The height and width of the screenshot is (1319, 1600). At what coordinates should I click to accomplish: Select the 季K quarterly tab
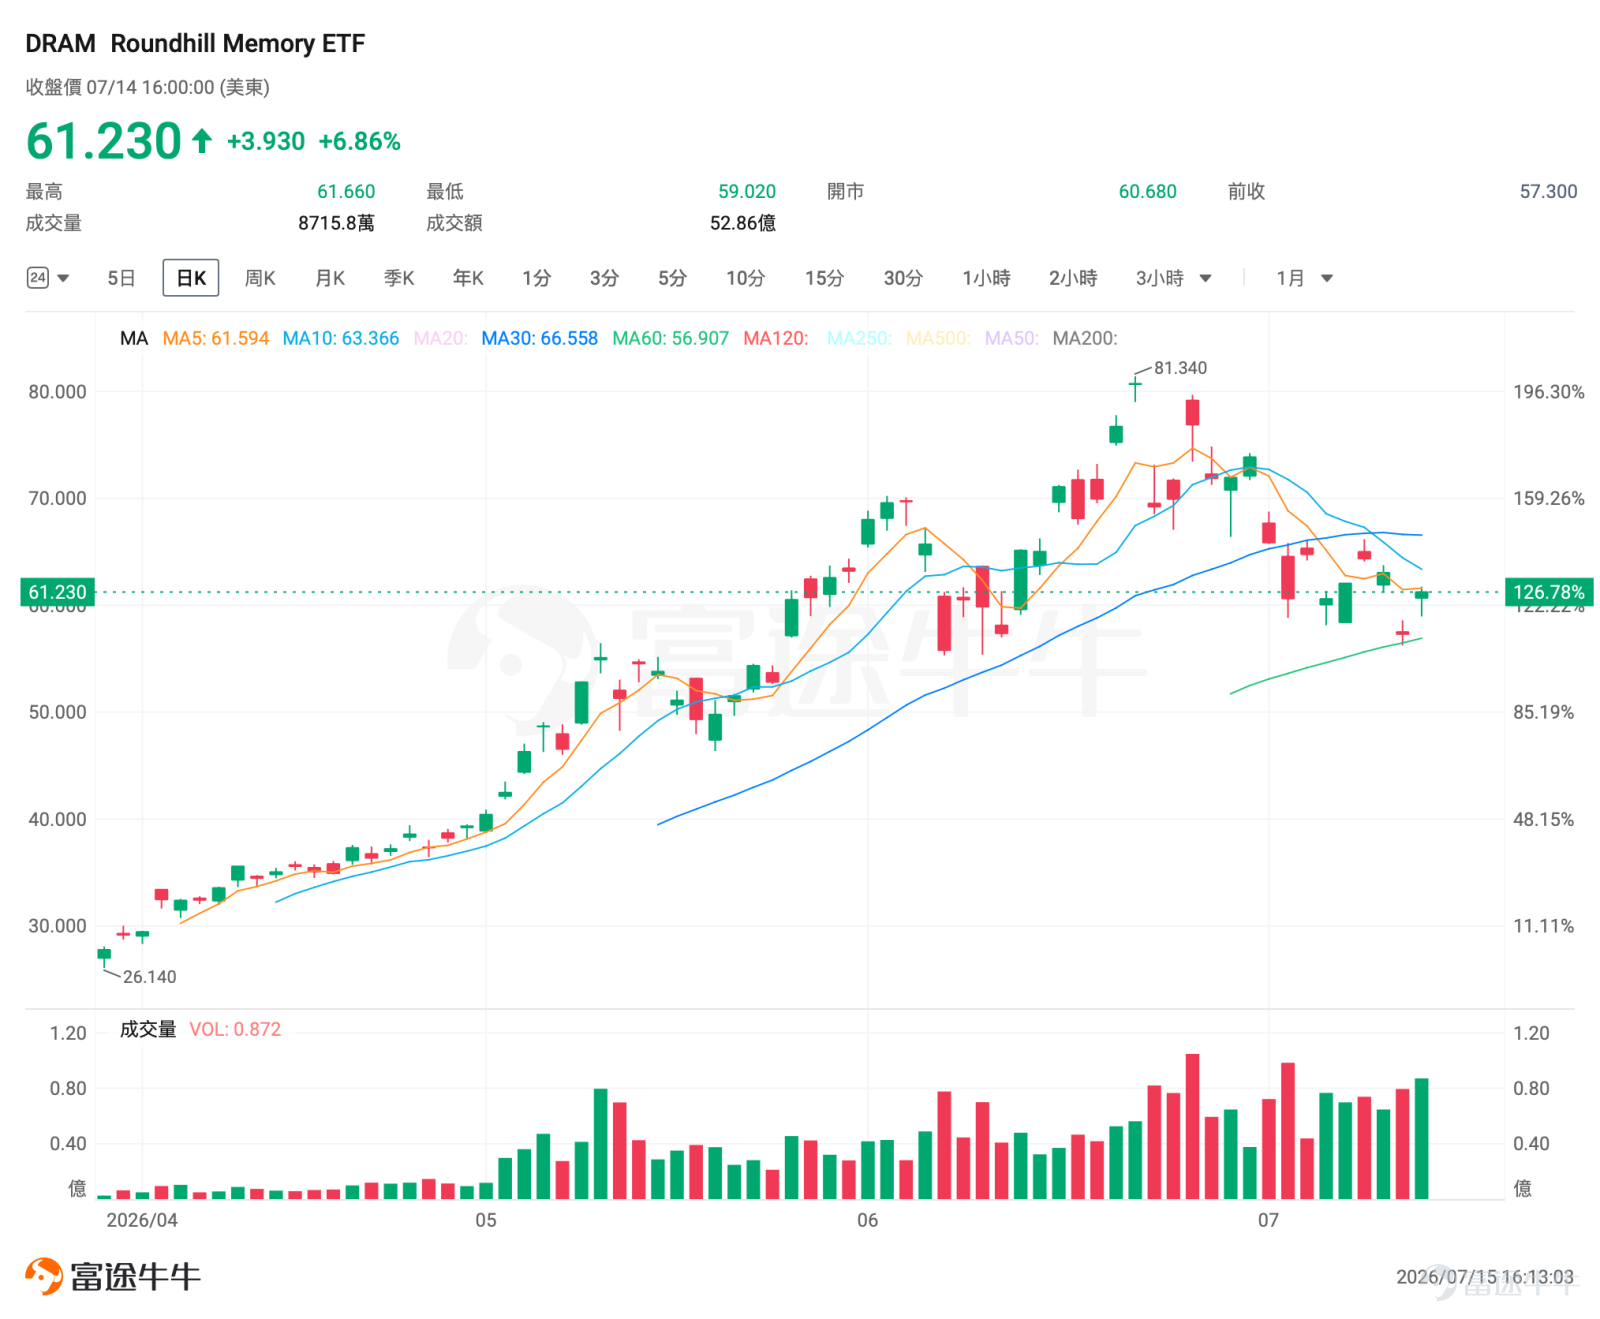coord(399,278)
